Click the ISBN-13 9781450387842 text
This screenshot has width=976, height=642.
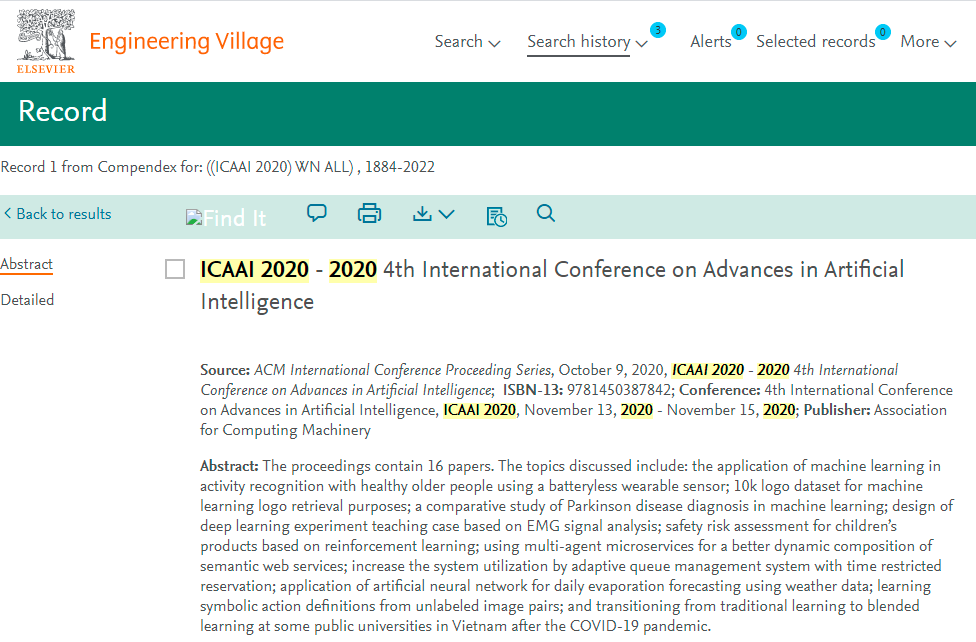pos(588,390)
